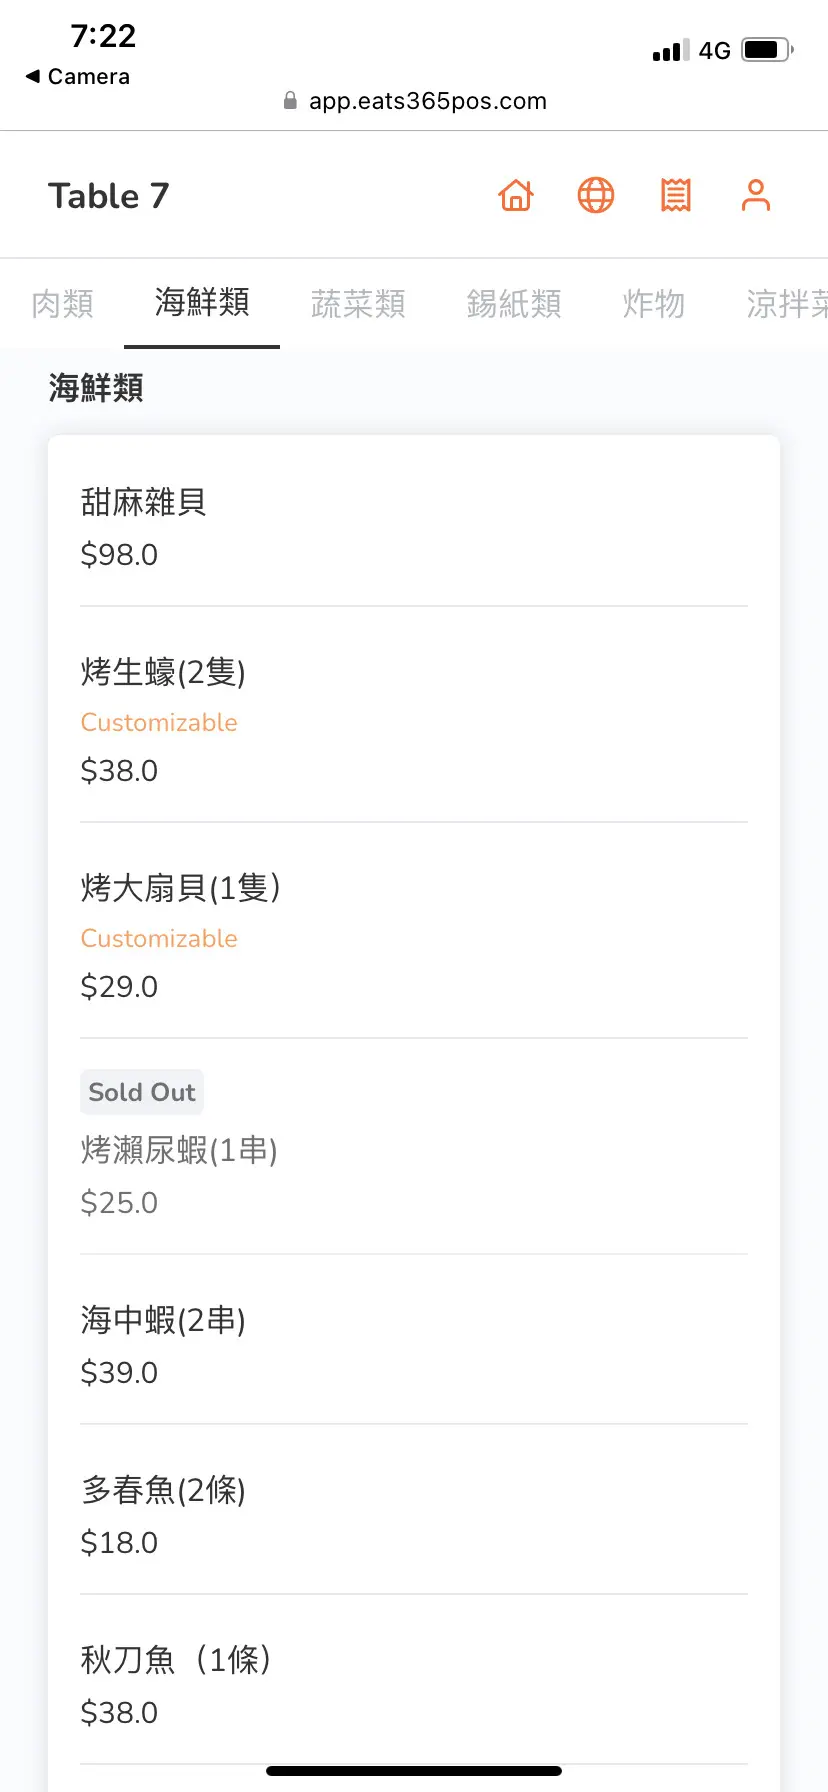Tap Sold Out badge on 烤瀨尿蝦
This screenshot has height=1792, width=828.
(142, 1092)
